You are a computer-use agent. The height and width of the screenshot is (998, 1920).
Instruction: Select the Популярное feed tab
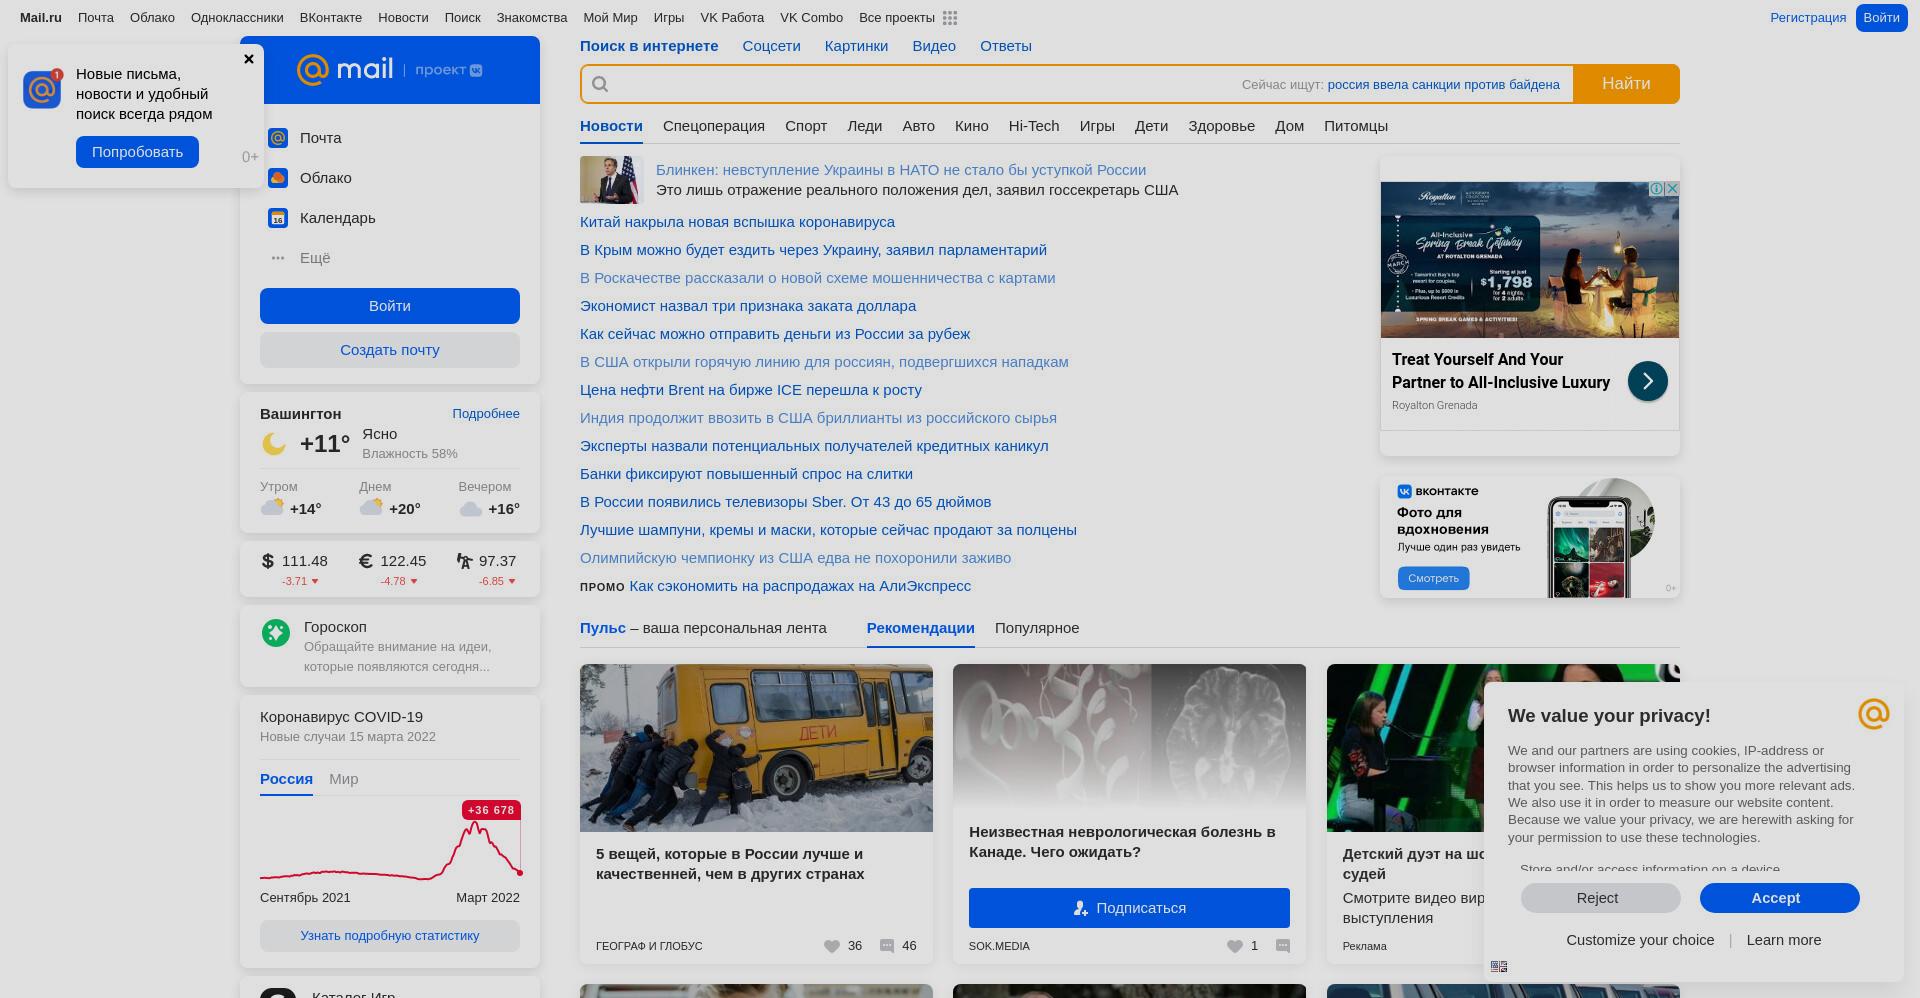(1037, 628)
